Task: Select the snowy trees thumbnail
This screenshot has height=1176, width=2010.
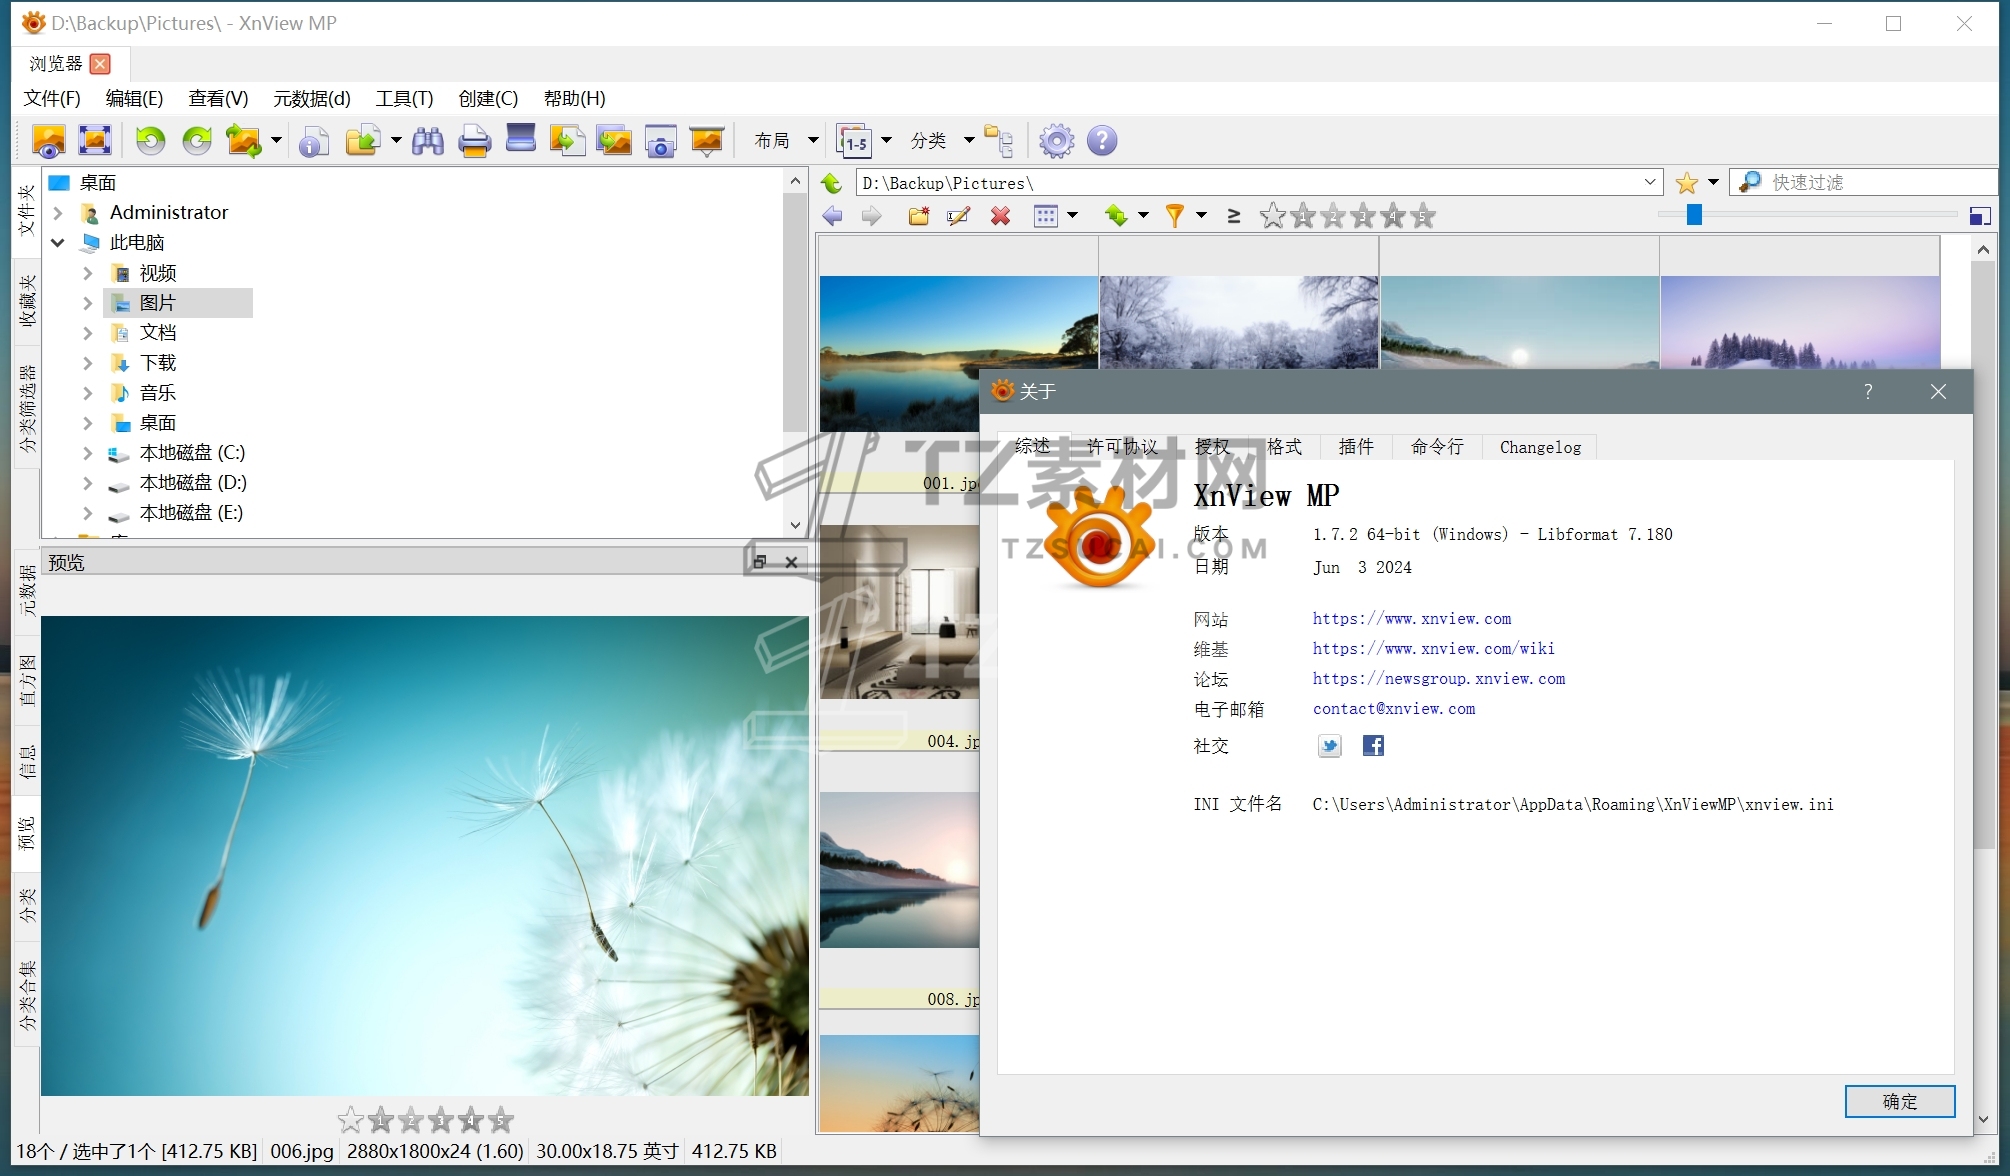Action: click(1239, 322)
